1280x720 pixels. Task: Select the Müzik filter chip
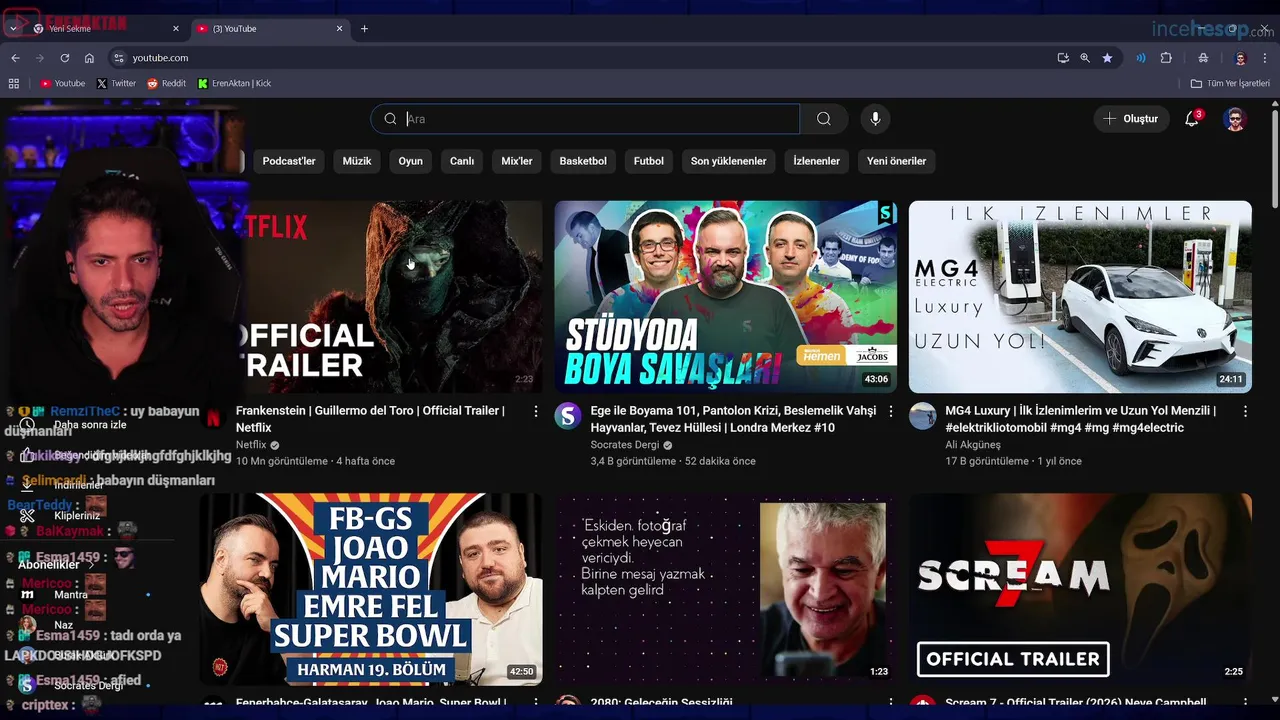(357, 161)
